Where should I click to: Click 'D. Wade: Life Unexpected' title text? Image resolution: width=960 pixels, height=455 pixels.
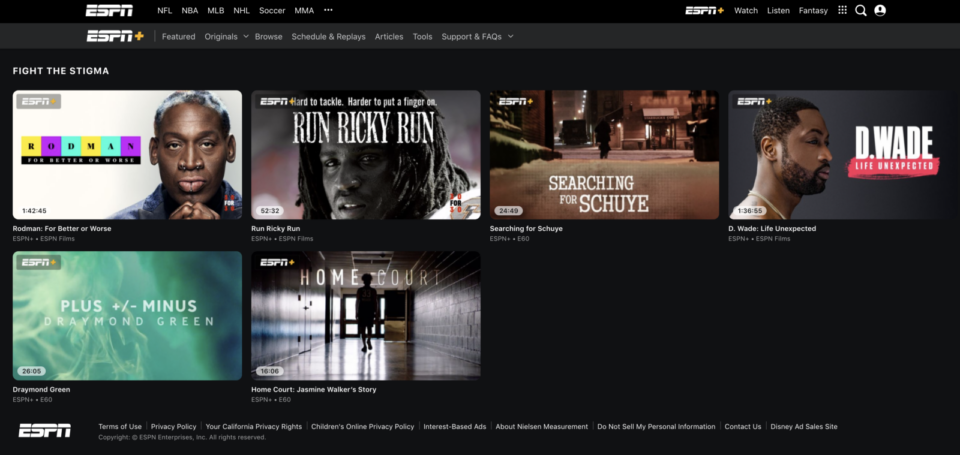pyautogui.click(x=772, y=228)
